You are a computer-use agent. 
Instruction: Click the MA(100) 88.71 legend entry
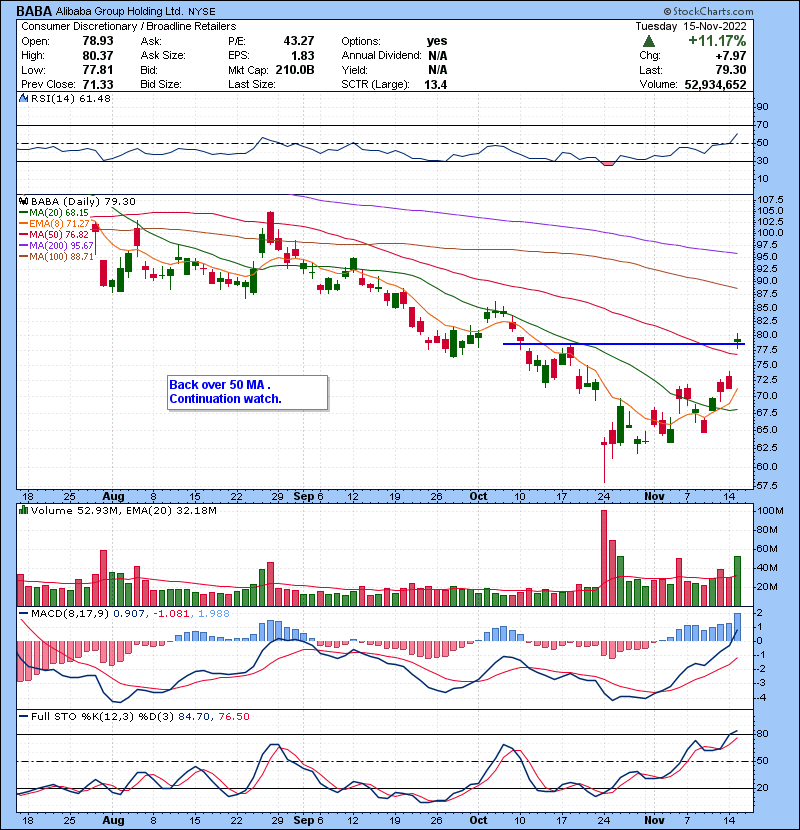pos(57,257)
